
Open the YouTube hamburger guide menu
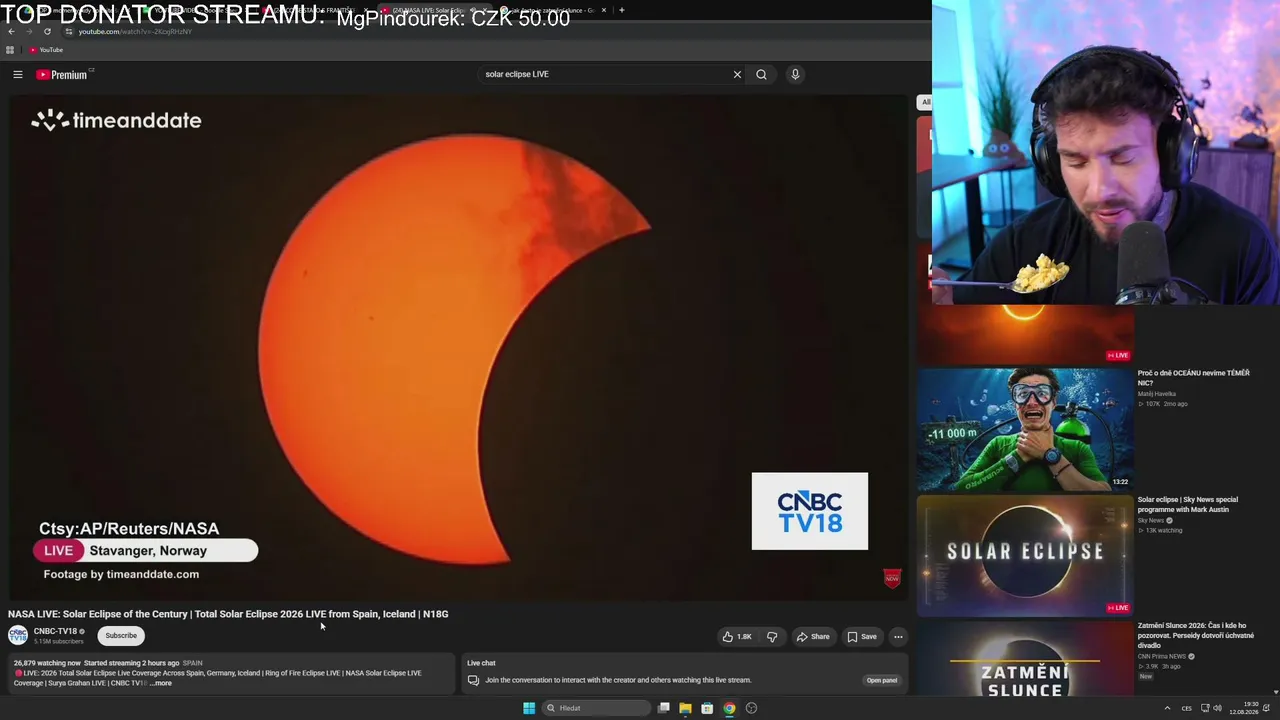tap(17, 74)
